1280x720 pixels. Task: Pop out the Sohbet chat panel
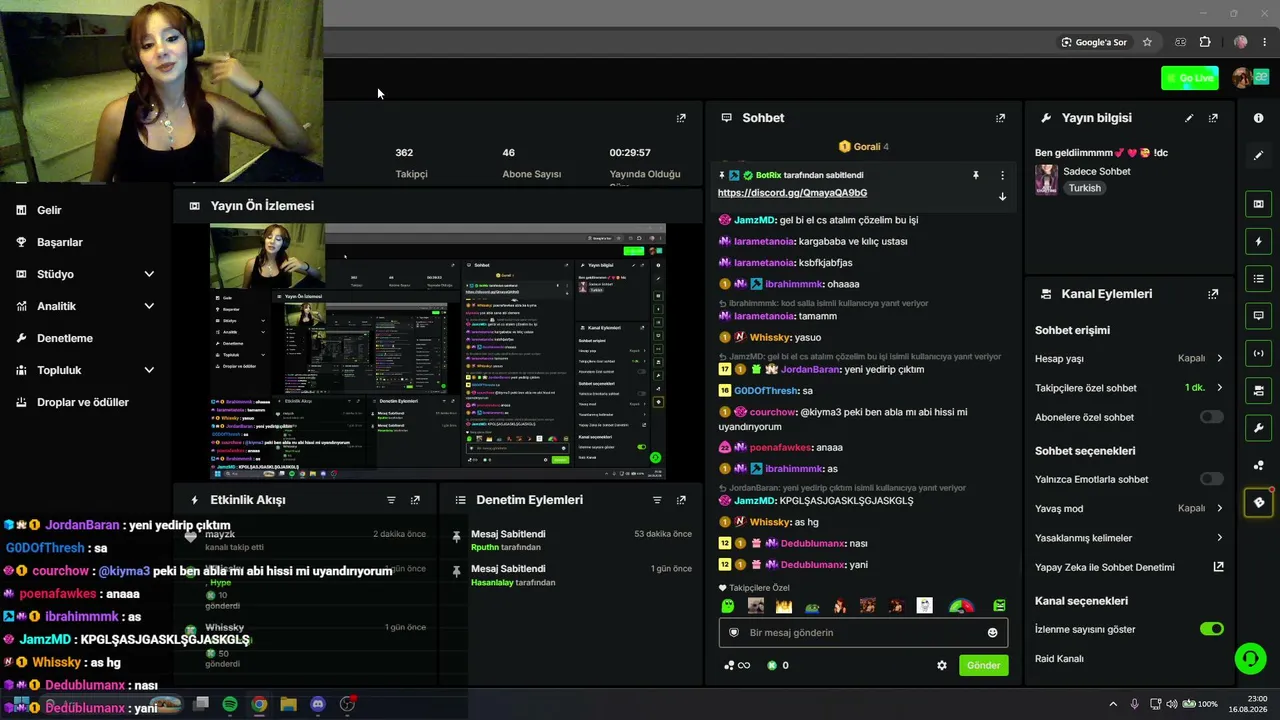click(x=1000, y=118)
